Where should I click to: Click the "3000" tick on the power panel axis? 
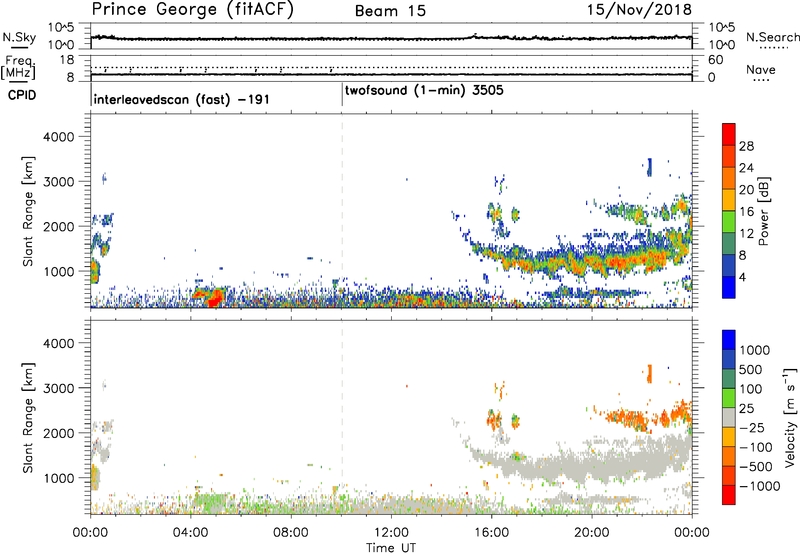coord(59,182)
